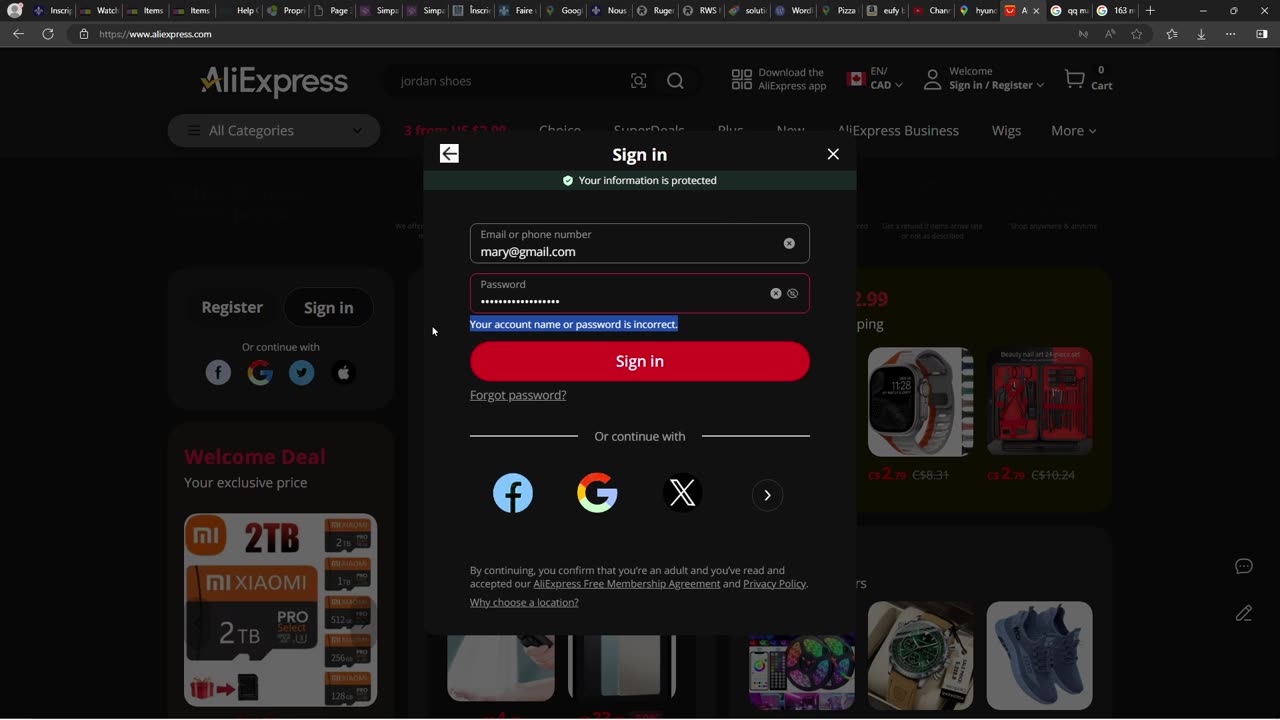Continue with X in the dialog
This screenshot has width=1280, height=720.
click(682, 493)
